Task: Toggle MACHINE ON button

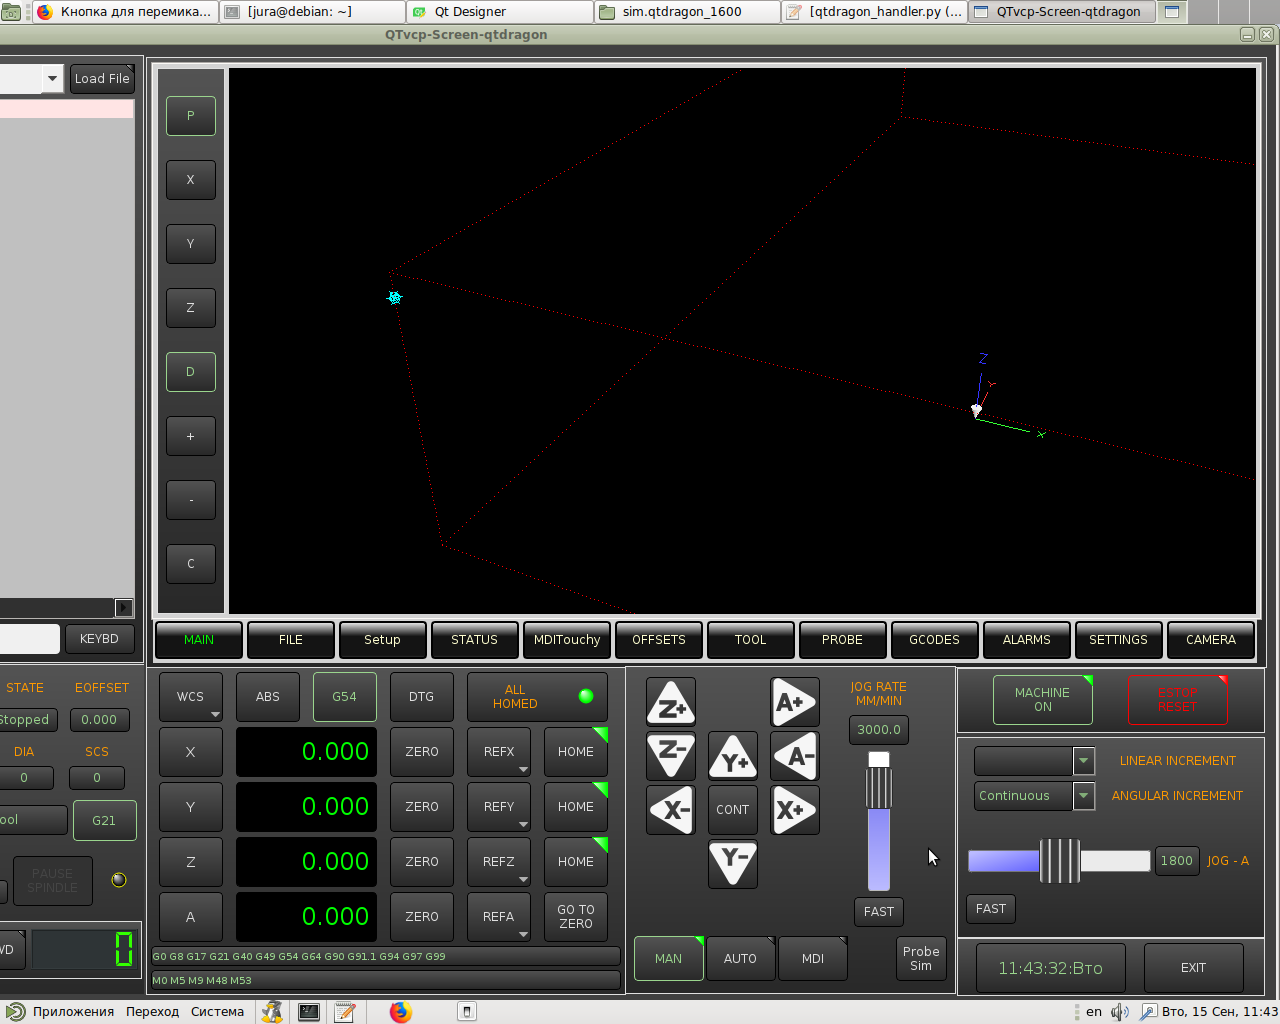Action: (x=1043, y=700)
